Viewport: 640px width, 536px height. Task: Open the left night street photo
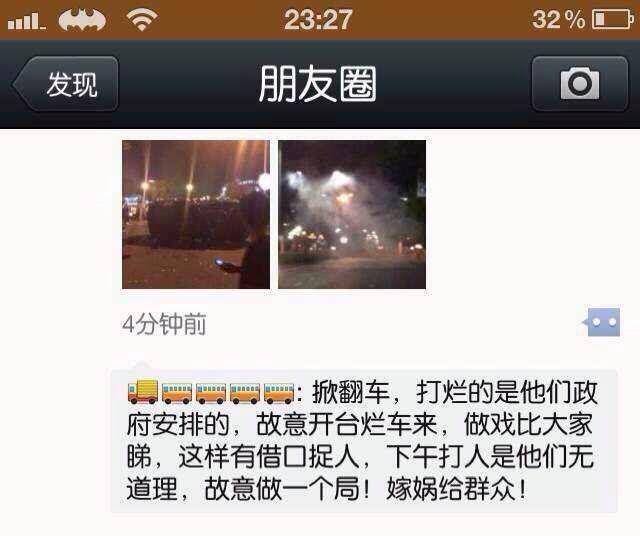[x=196, y=215]
